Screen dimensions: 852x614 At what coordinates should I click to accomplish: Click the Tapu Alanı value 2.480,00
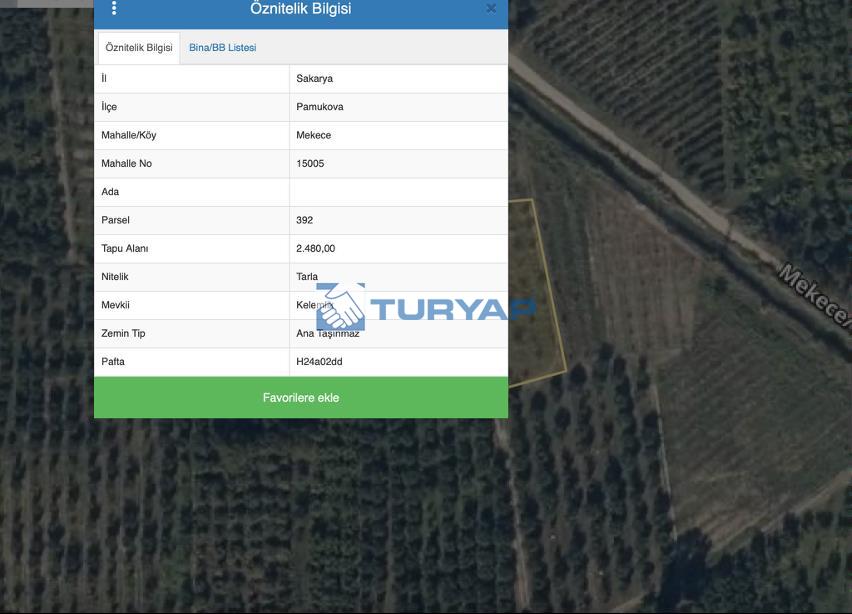(315, 248)
